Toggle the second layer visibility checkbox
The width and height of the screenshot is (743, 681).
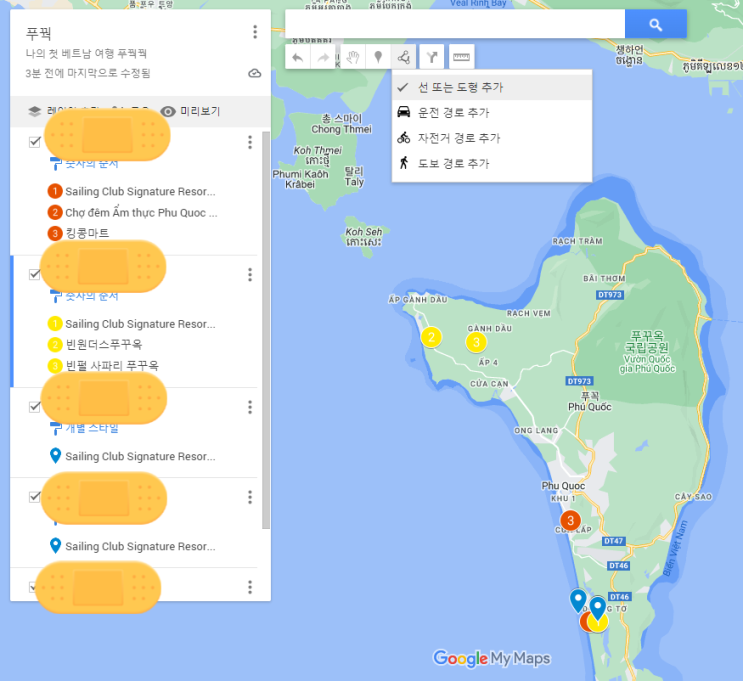35,274
